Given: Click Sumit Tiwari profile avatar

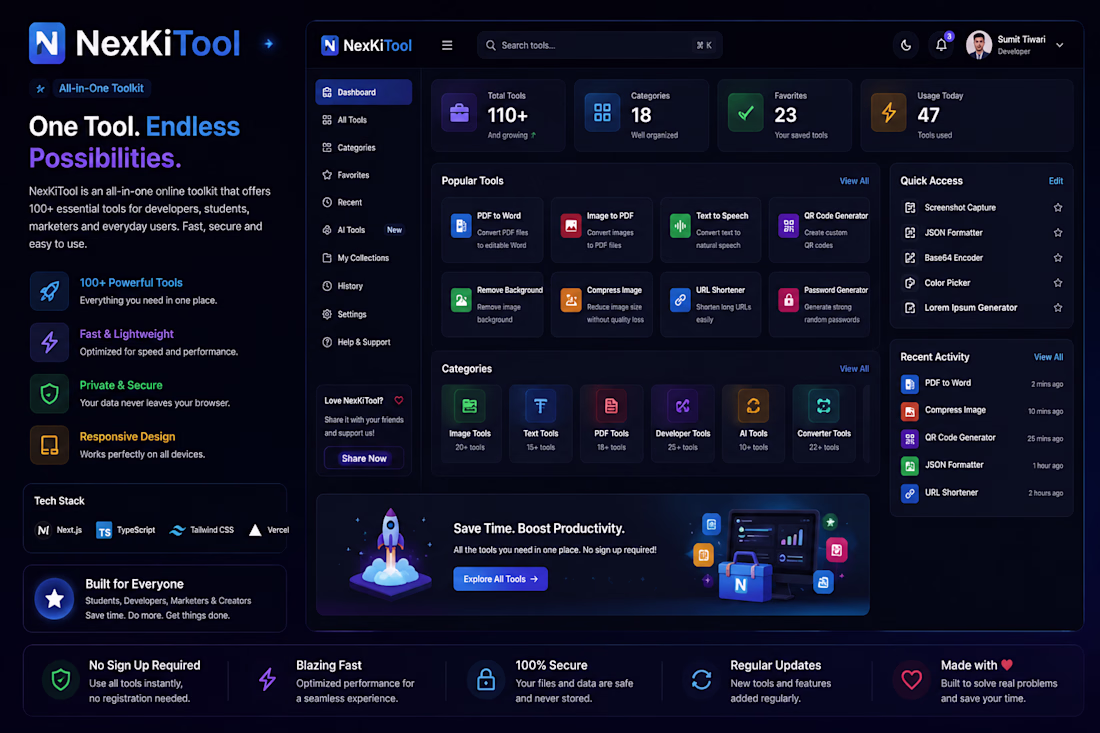Looking at the screenshot, I should pos(979,45).
